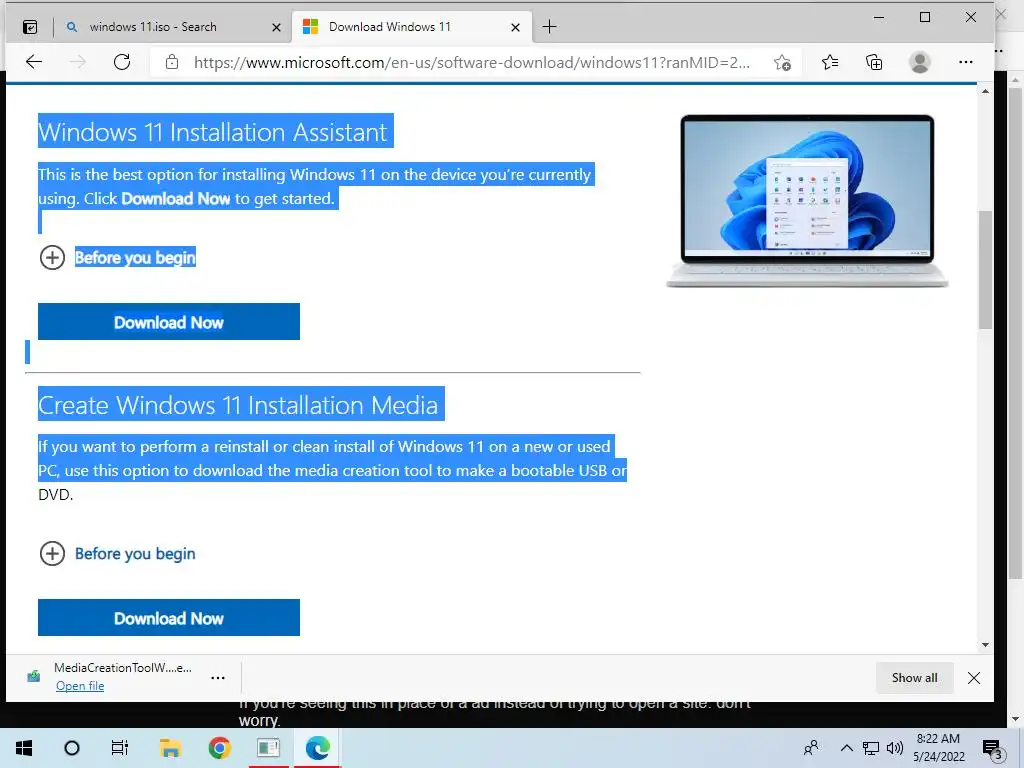Click the microsoft.com address bar URL
This screenshot has width=1024, height=768.
click(472, 63)
